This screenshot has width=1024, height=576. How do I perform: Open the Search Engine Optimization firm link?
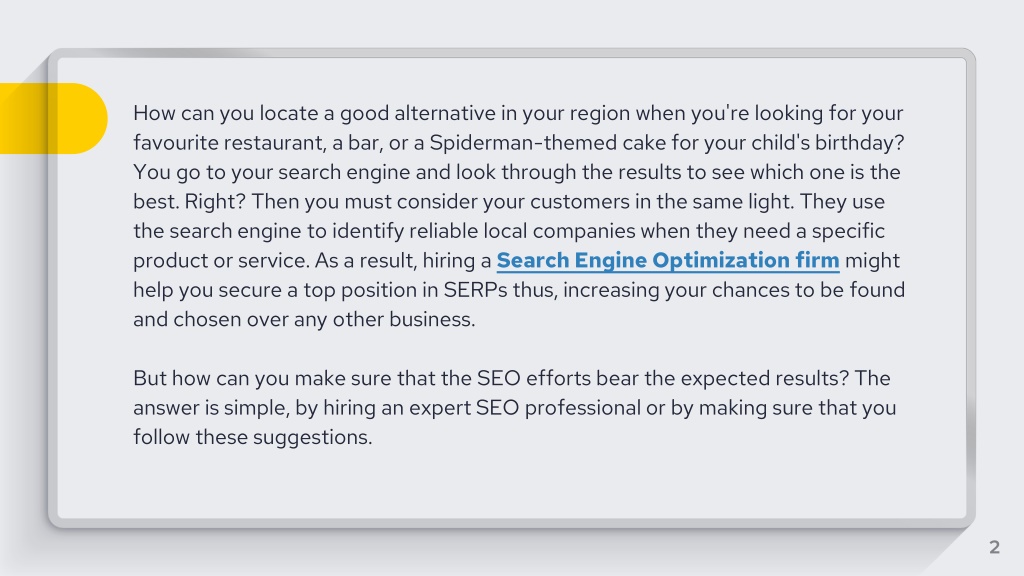click(x=667, y=261)
